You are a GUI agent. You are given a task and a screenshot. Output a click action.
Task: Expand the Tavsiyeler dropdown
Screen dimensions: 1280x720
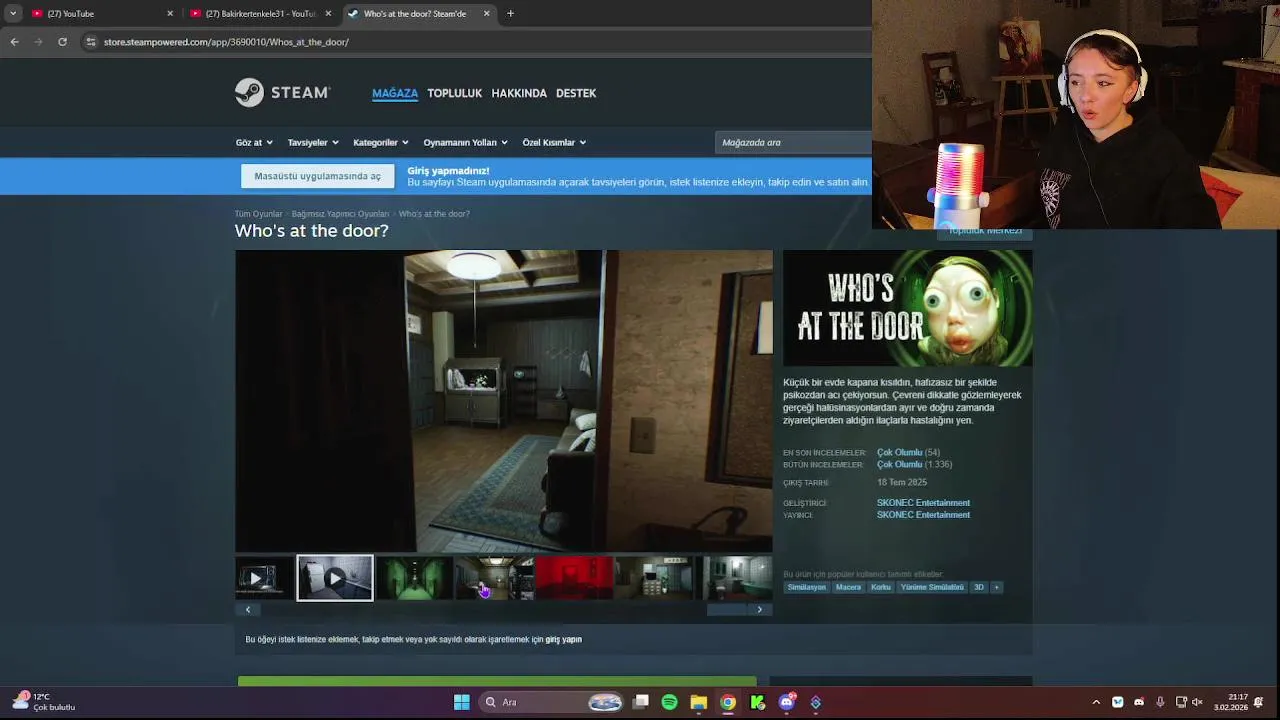click(313, 142)
